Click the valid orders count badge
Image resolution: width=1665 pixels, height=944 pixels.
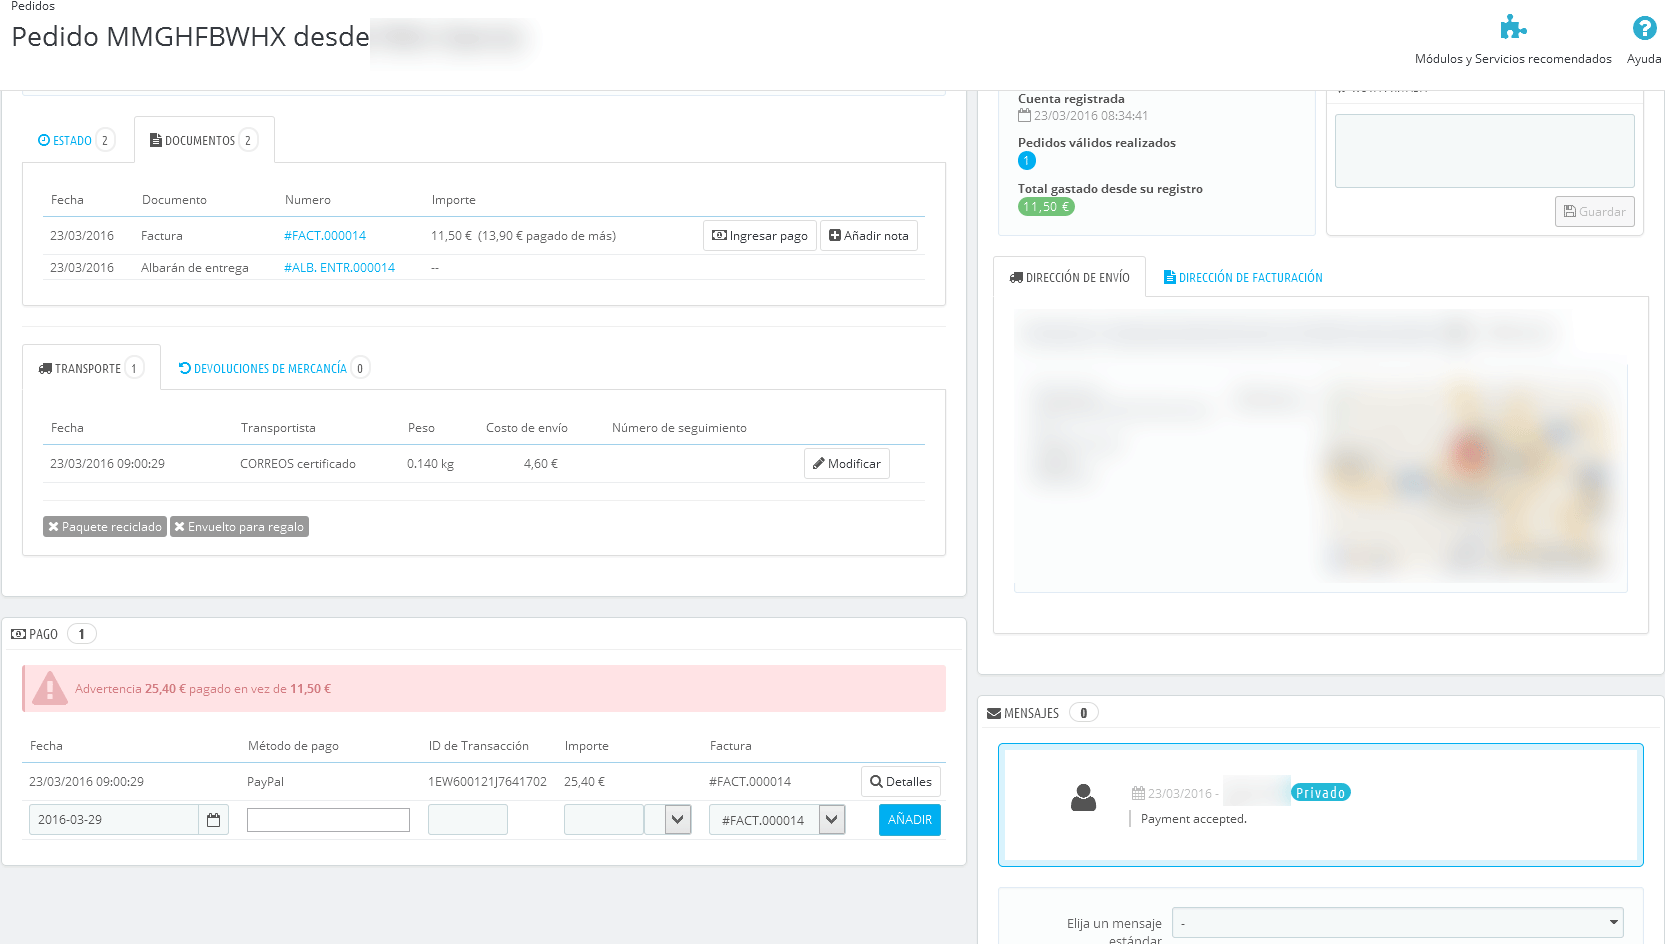click(1027, 161)
